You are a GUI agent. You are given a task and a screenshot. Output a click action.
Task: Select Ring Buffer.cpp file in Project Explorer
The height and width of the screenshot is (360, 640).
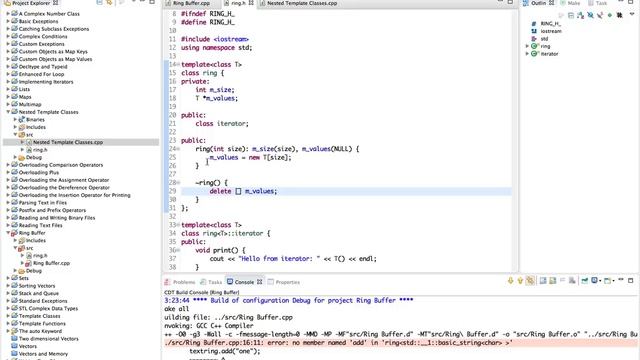(51, 263)
